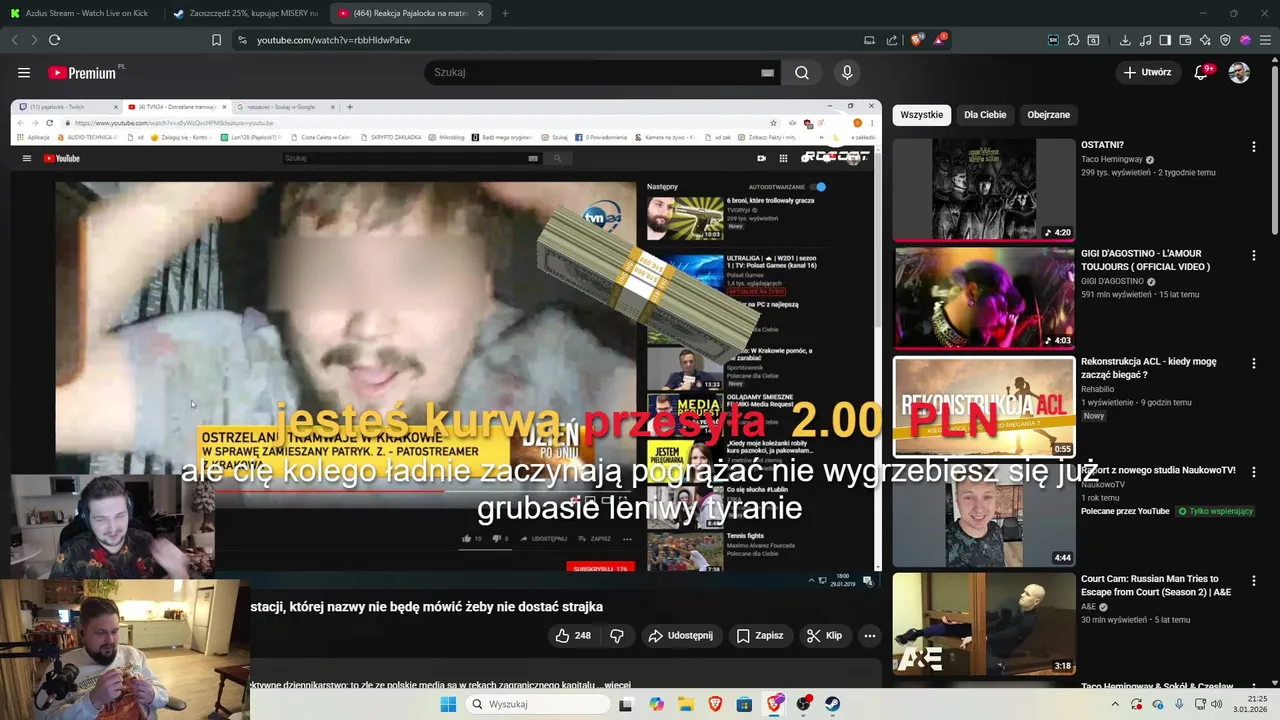Toggle autoplay switch inside the played video
Viewport: 1280px width, 720px height.
(819, 187)
